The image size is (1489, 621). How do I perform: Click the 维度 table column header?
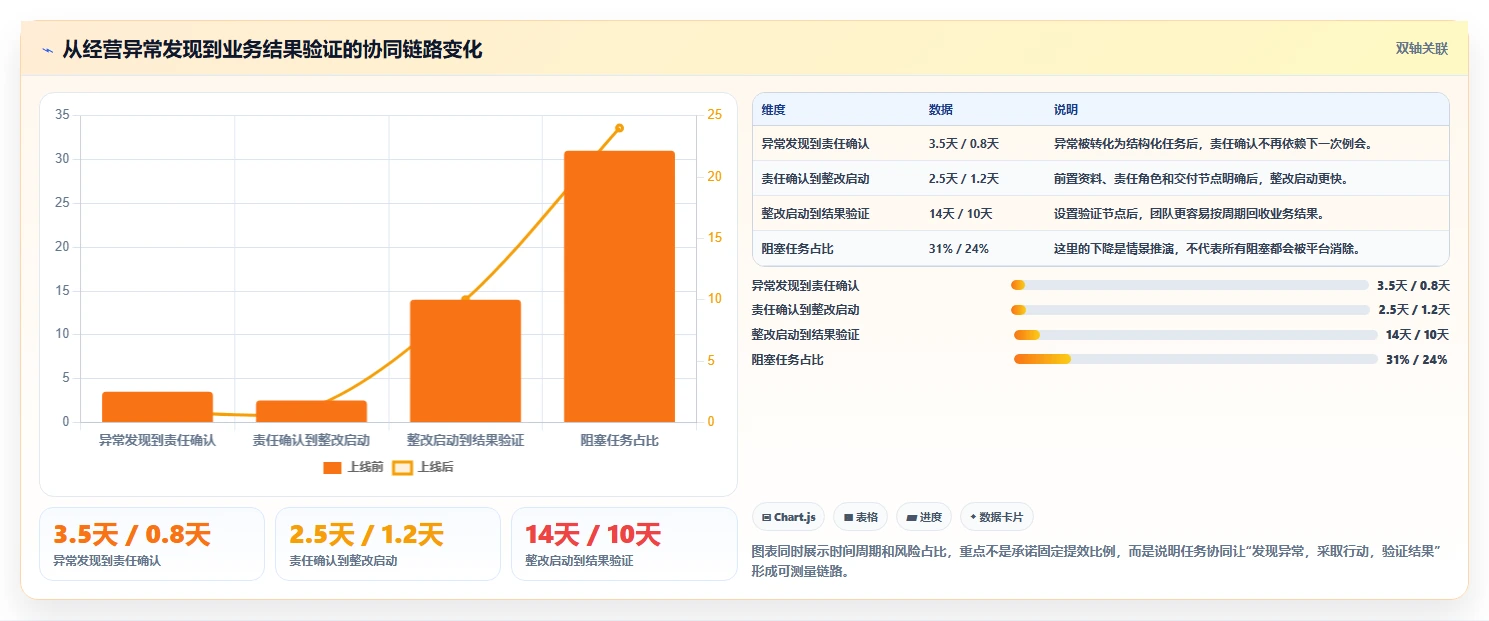point(773,110)
